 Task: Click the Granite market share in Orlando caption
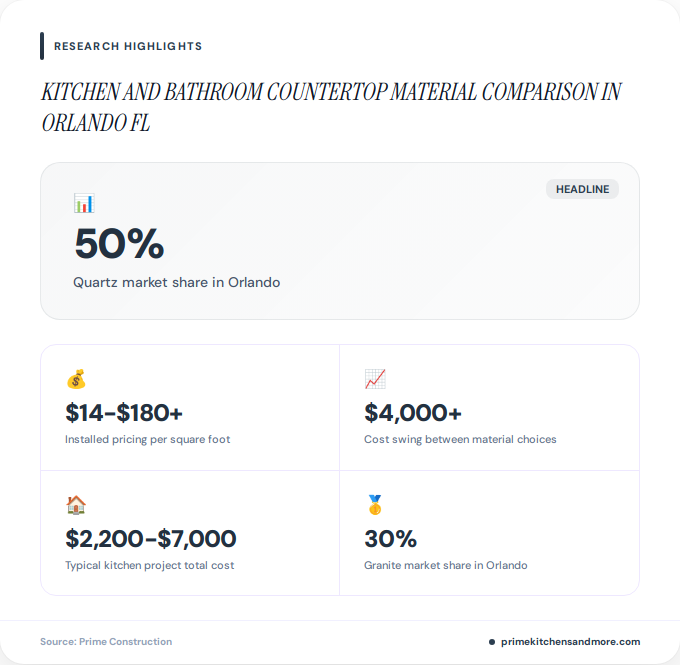(446, 565)
